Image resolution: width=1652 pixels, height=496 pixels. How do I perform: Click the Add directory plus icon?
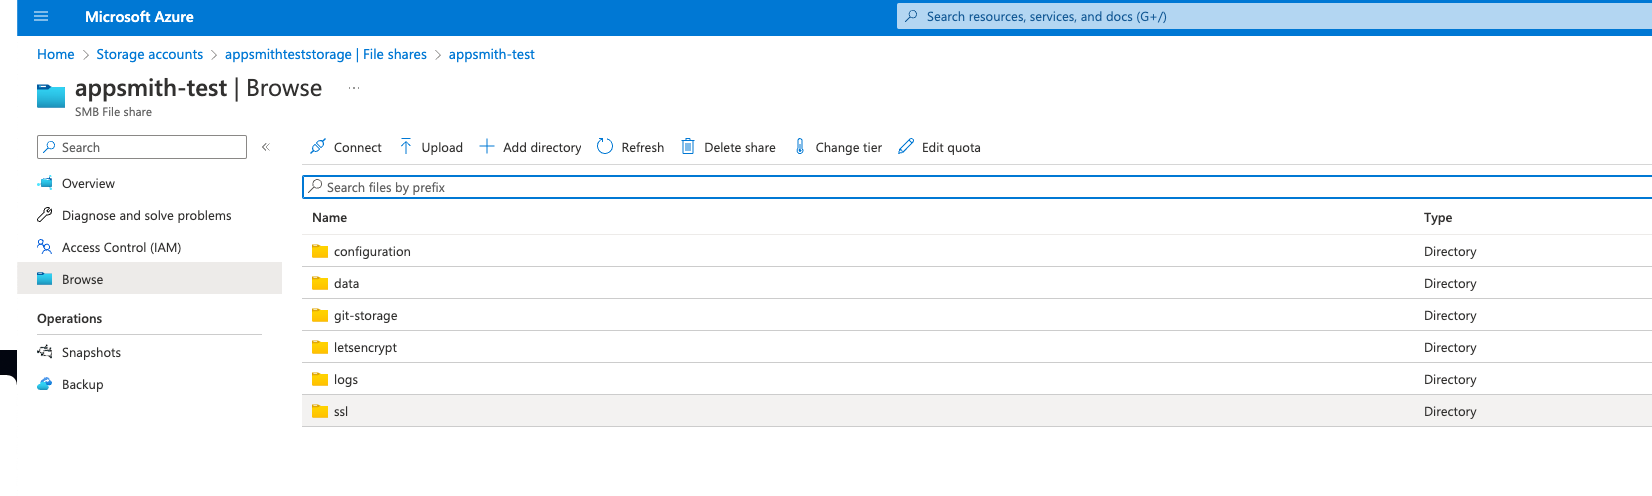487,147
